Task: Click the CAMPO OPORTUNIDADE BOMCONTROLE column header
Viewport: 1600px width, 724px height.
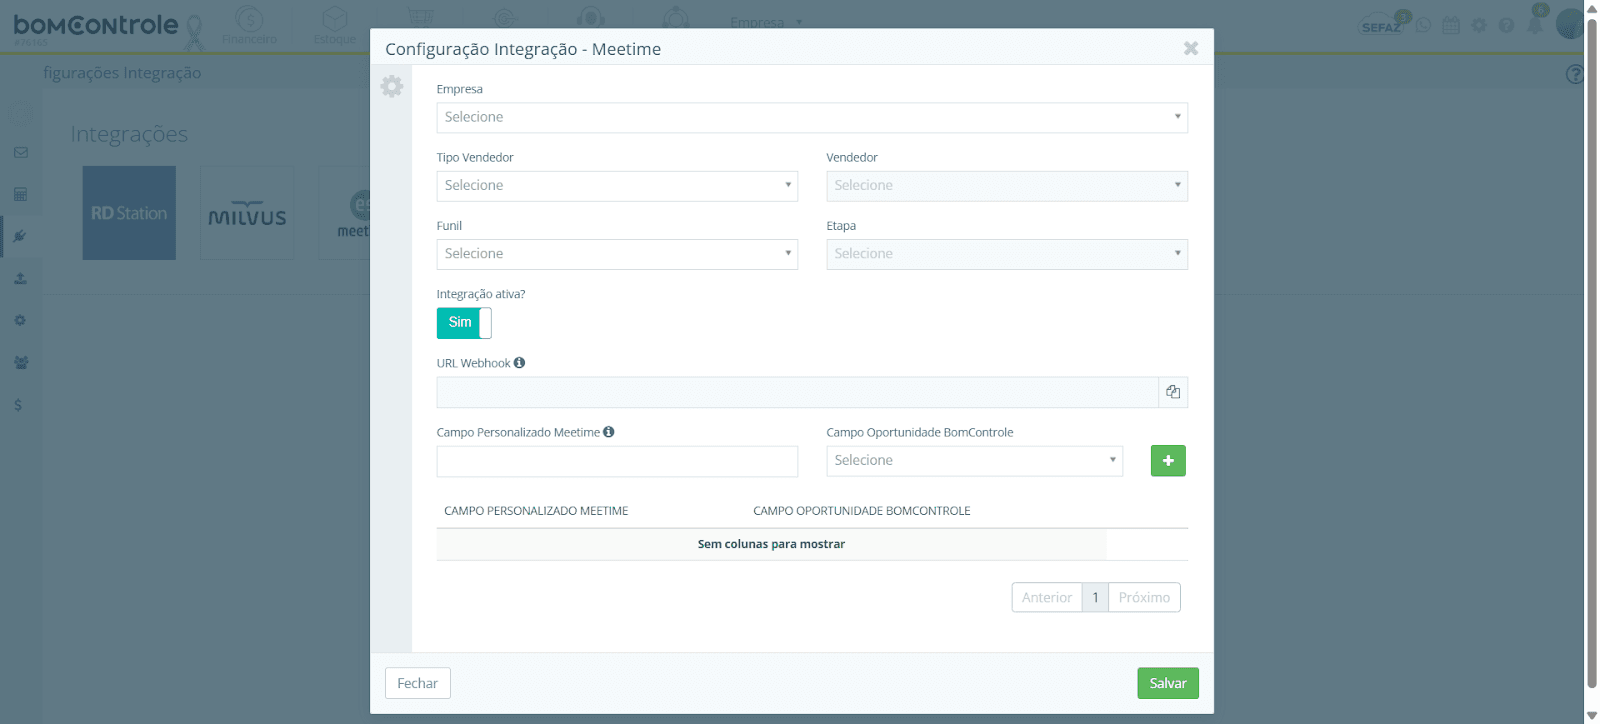Action: 862,511
